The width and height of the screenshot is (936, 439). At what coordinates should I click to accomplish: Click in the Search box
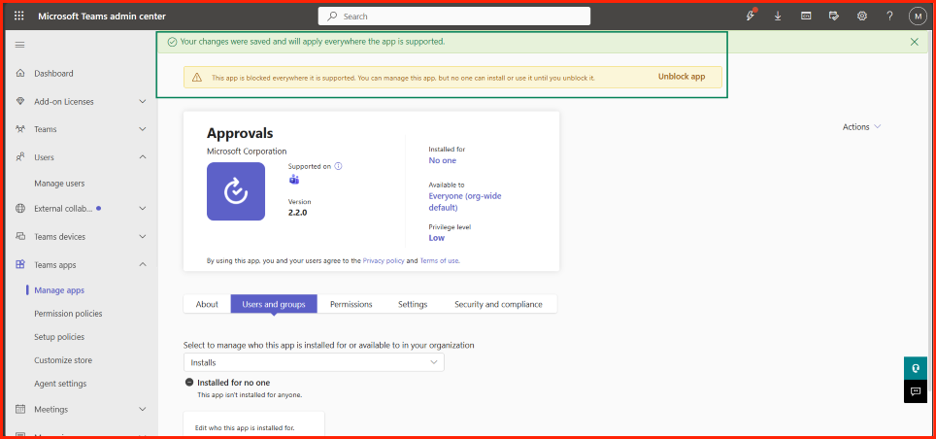pyautogui.click(x=454, y=16)
